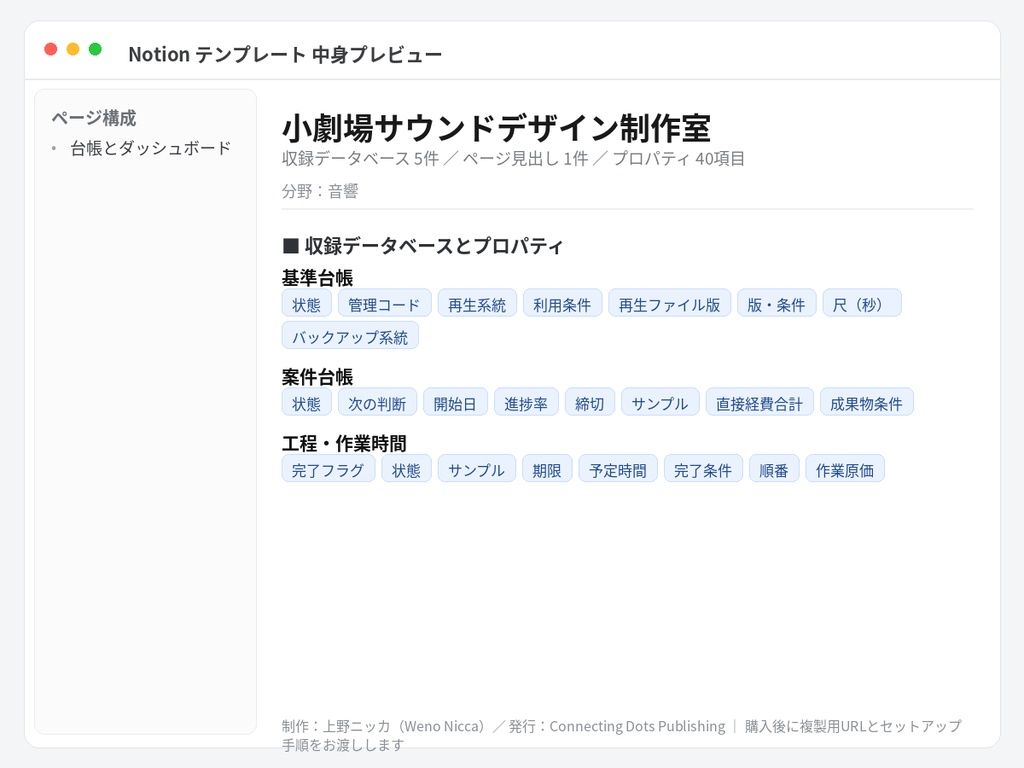Select the 期限 property tag
This screenshot has width=1024, height=768.
tap(547, 469)
